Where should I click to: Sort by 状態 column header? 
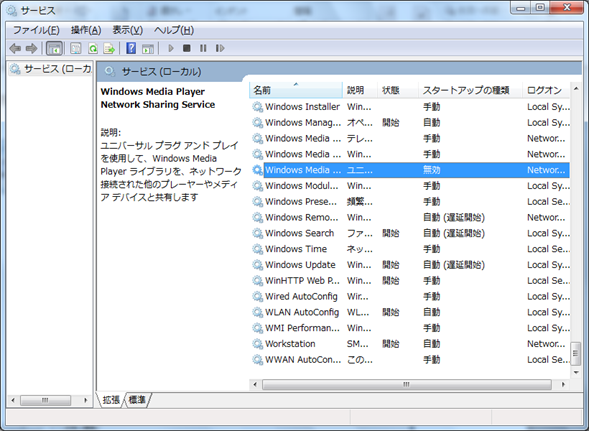397,90
